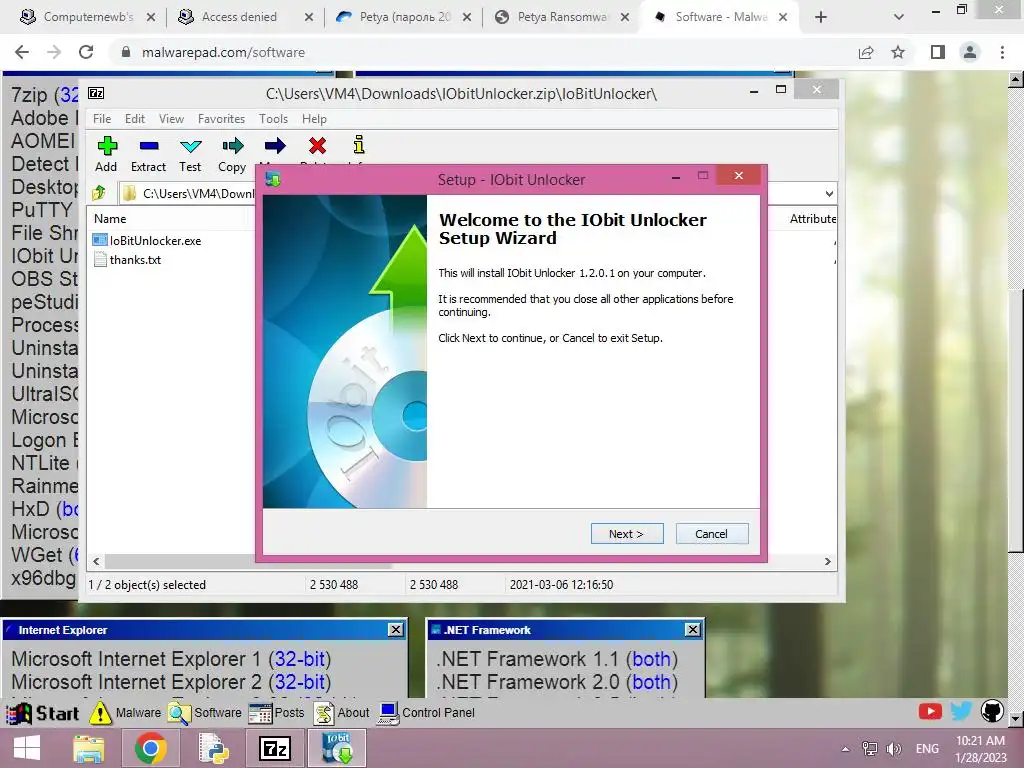Viewport: 1024px width, 768px height.
Task: Click the Extract icon in 7-Zip
Action: (149, 146)
